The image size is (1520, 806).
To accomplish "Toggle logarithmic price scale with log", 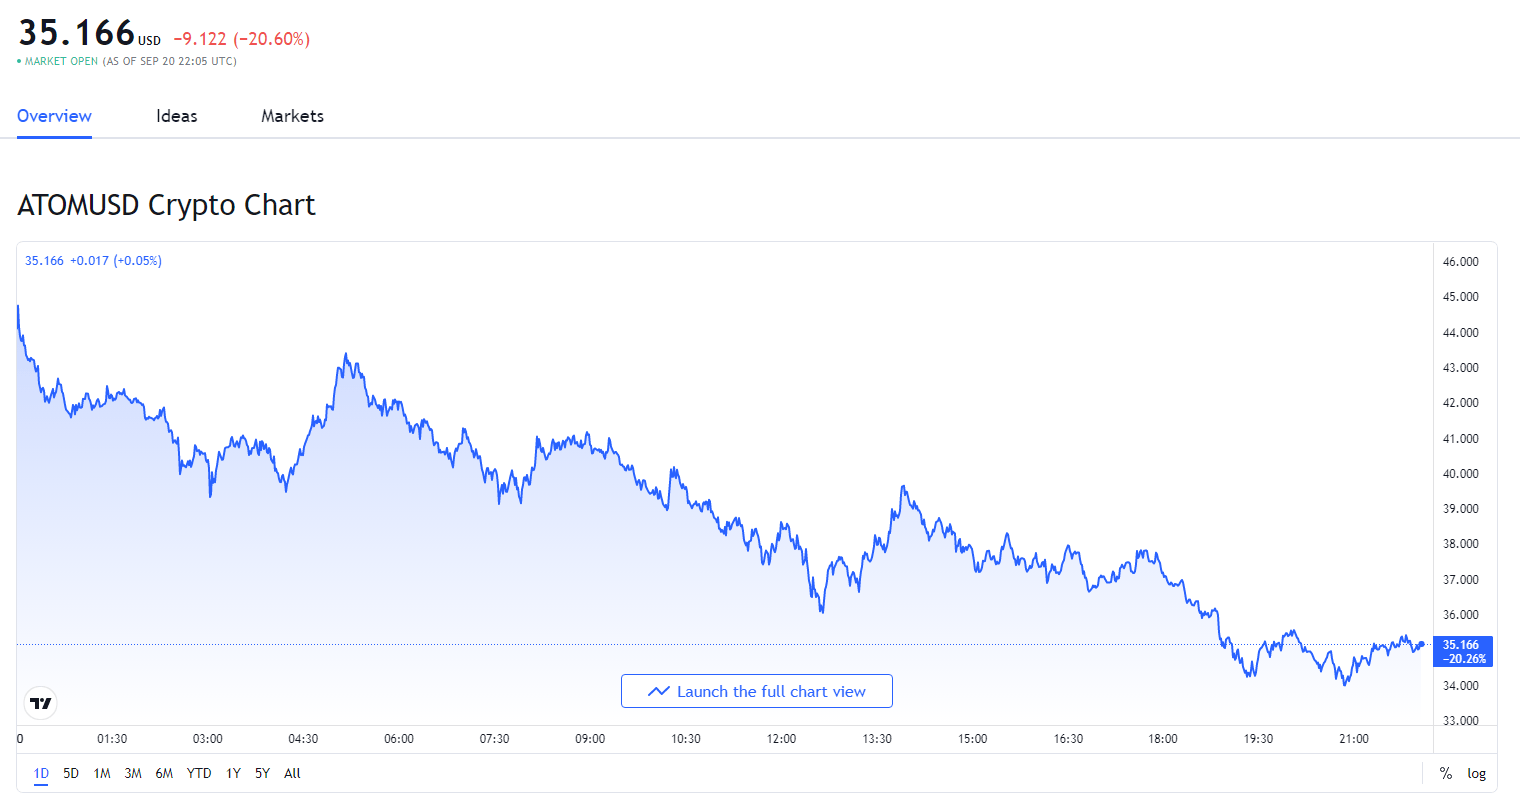I will coord(1477,773).
